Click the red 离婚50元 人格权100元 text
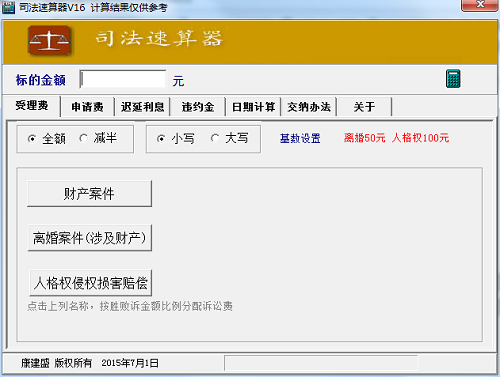 396,138
